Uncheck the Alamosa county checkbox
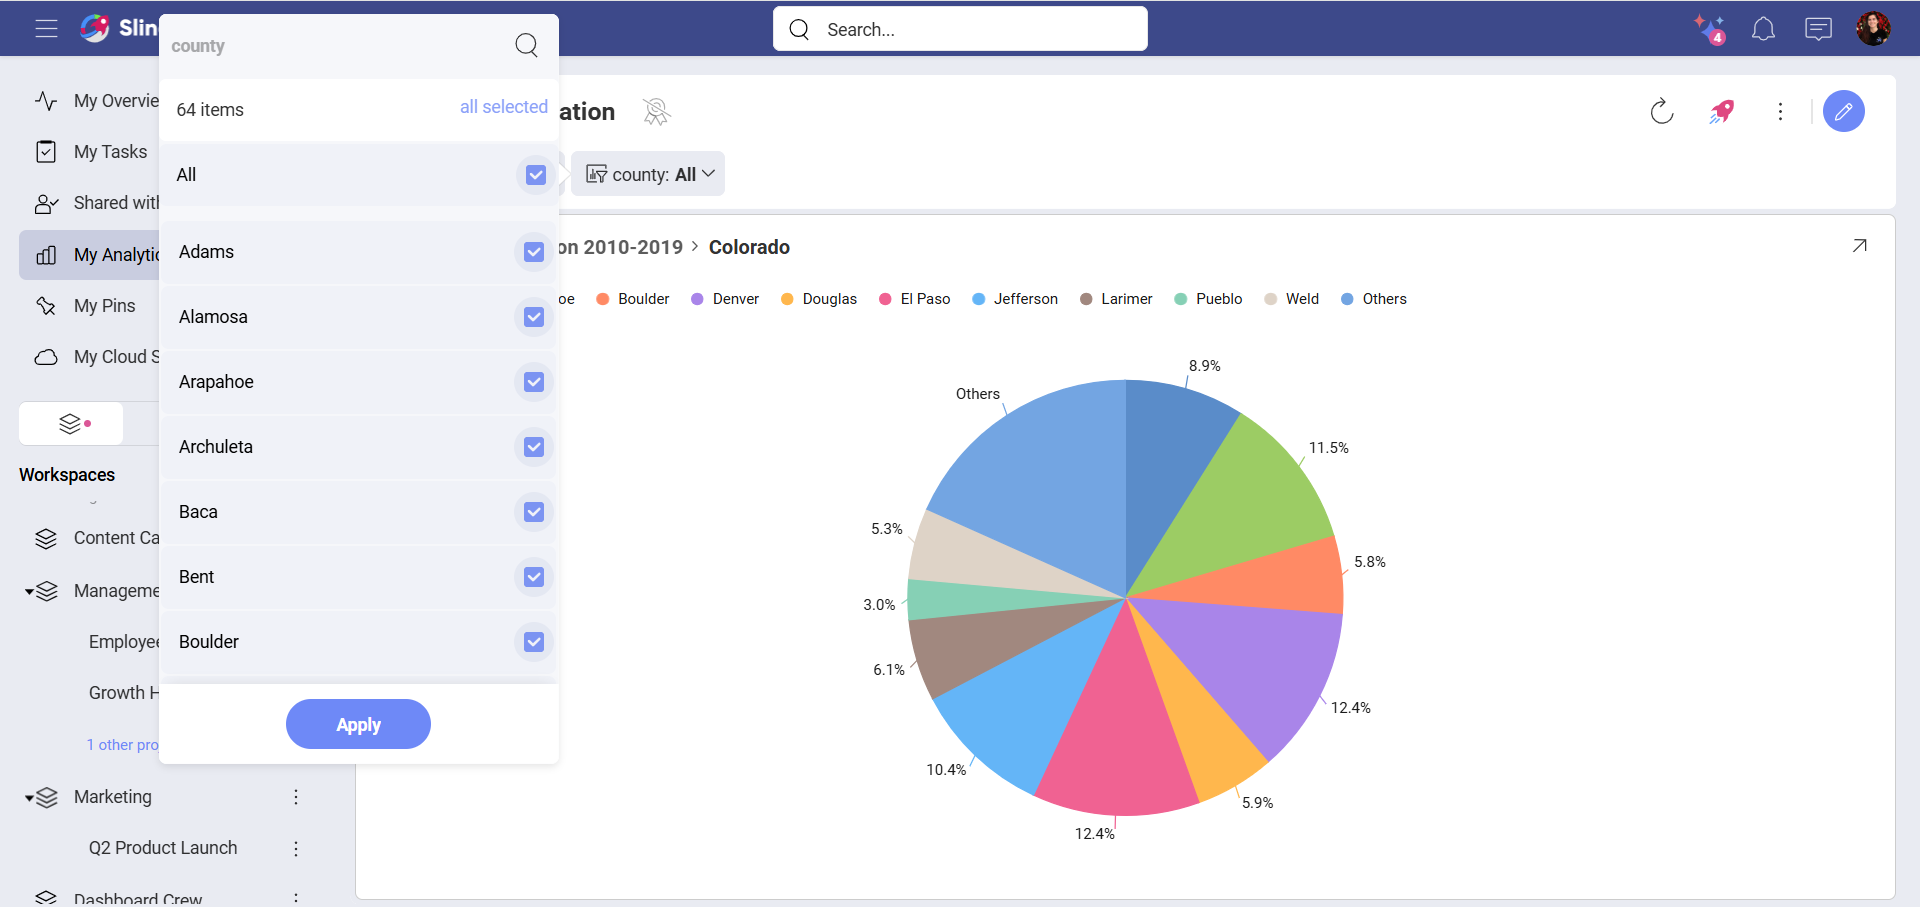Screen dimensions: 1920x907 coord(534,317)
